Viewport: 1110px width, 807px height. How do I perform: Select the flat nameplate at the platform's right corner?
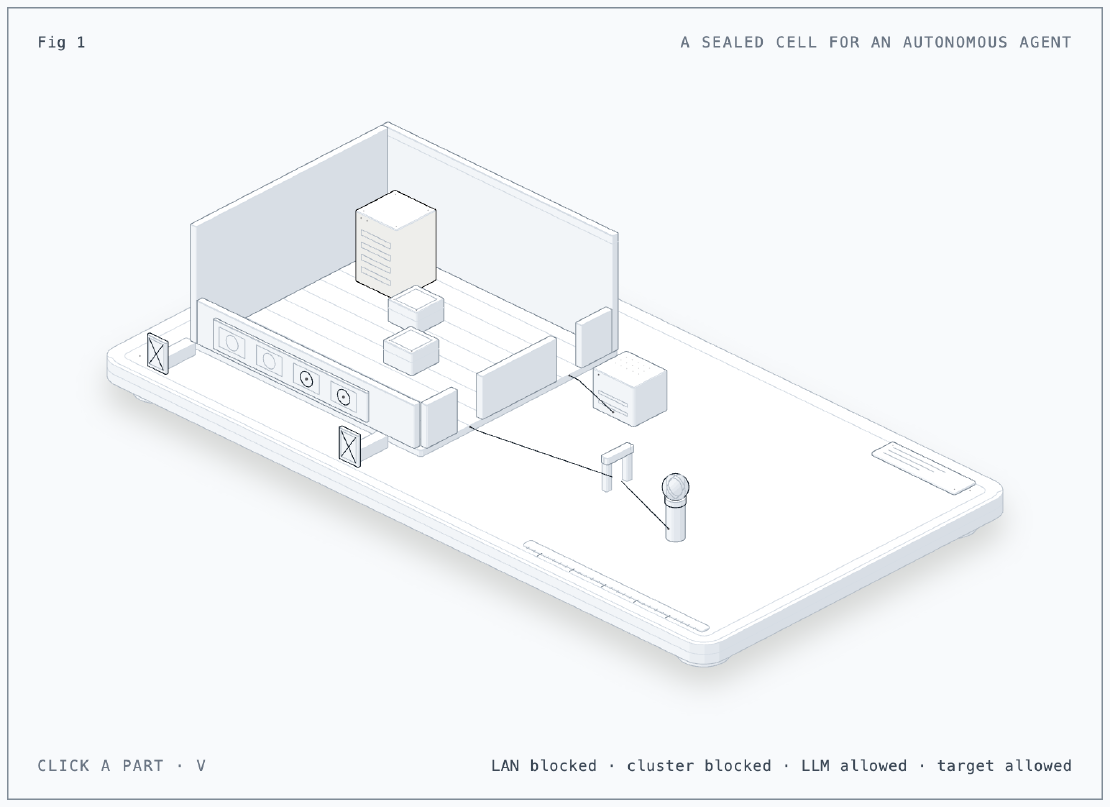click(923, 469)
